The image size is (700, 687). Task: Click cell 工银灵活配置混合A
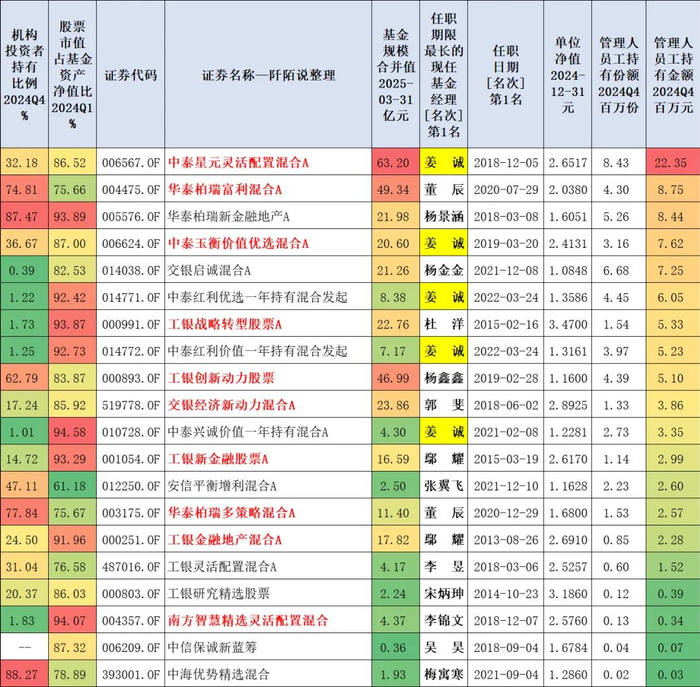pos(222,567)
